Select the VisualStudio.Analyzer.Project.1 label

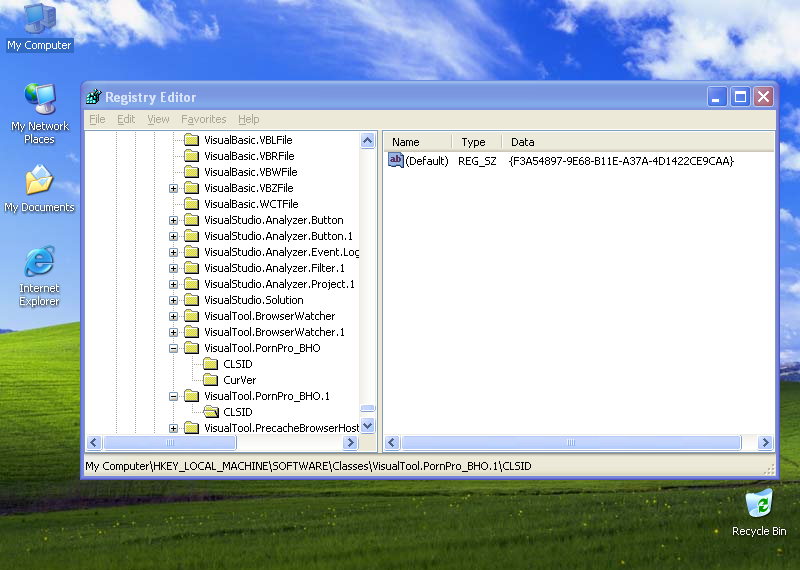pyautogui.click(x=279, y=284)
